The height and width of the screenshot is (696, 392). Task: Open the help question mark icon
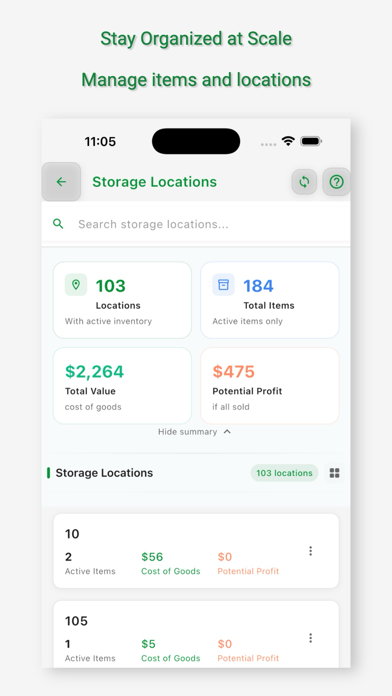click(x=337, y=182)
